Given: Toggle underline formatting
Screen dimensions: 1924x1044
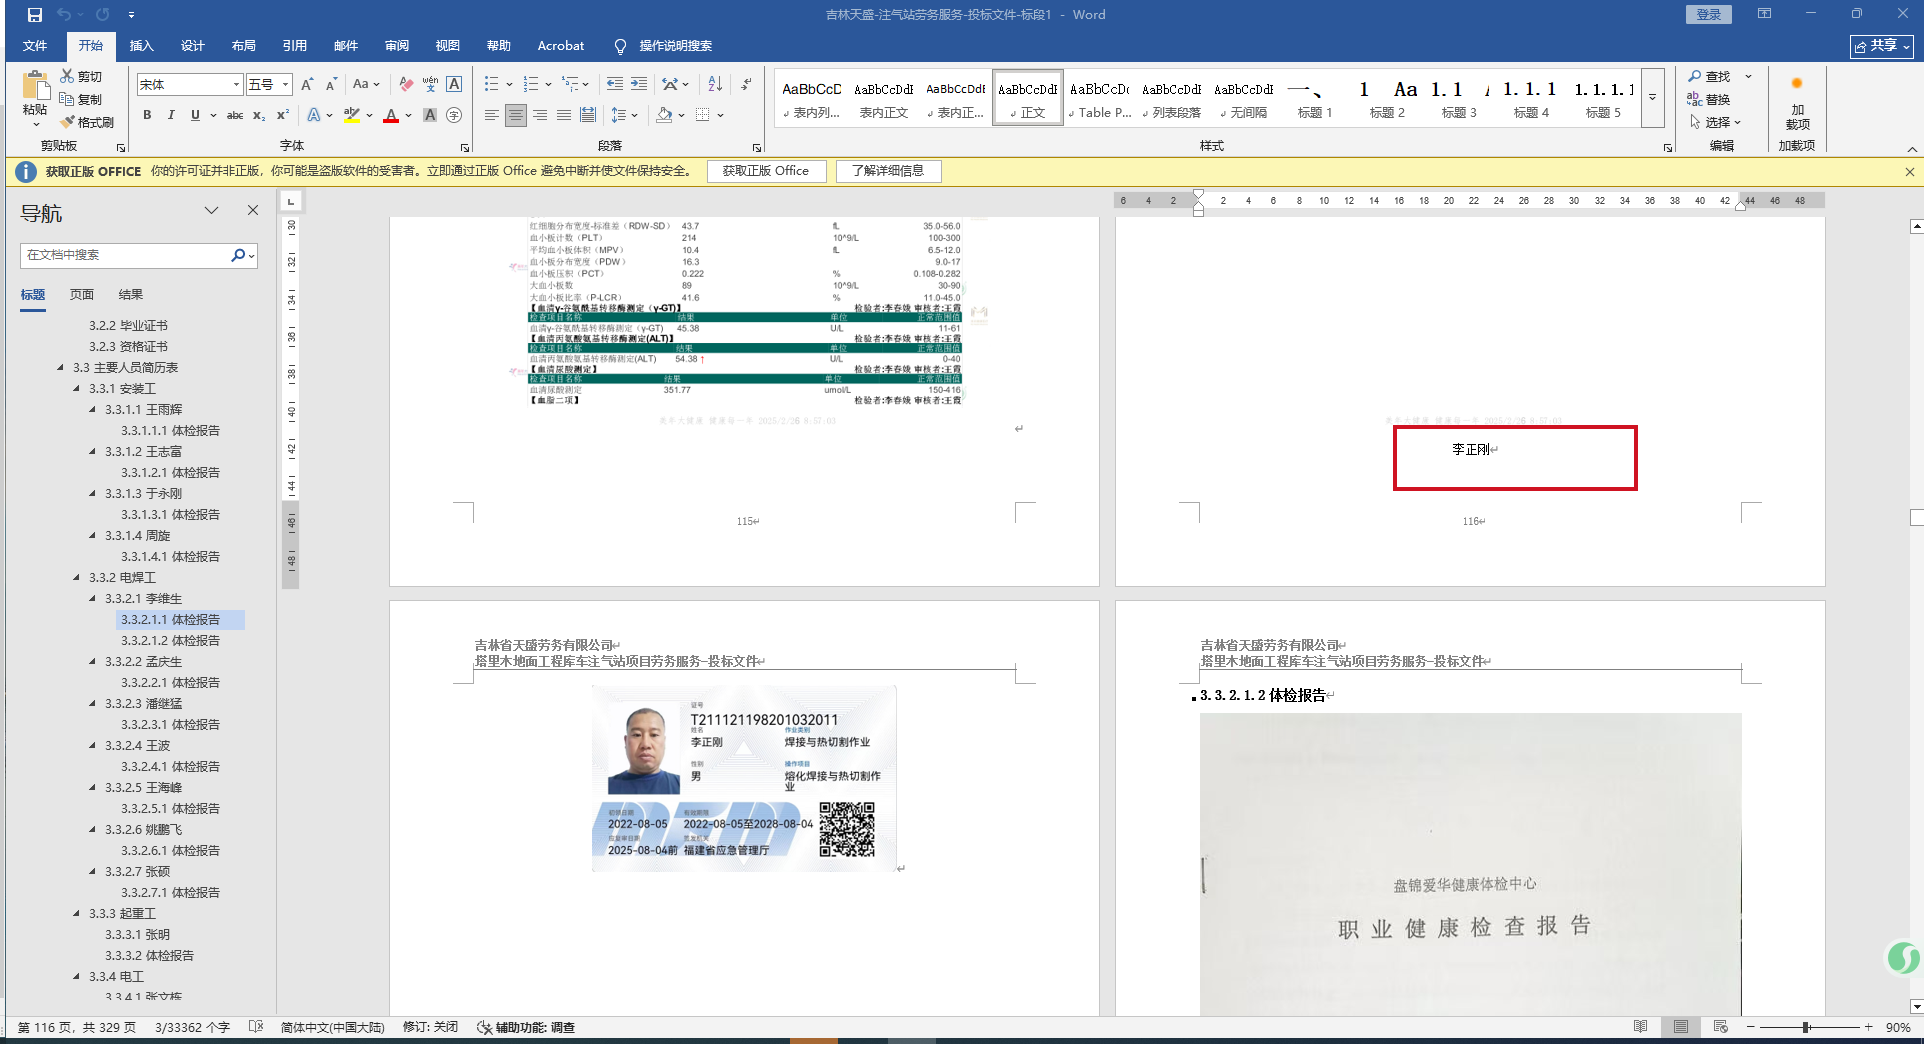Looking at the screenshot, I should (195, 115).
